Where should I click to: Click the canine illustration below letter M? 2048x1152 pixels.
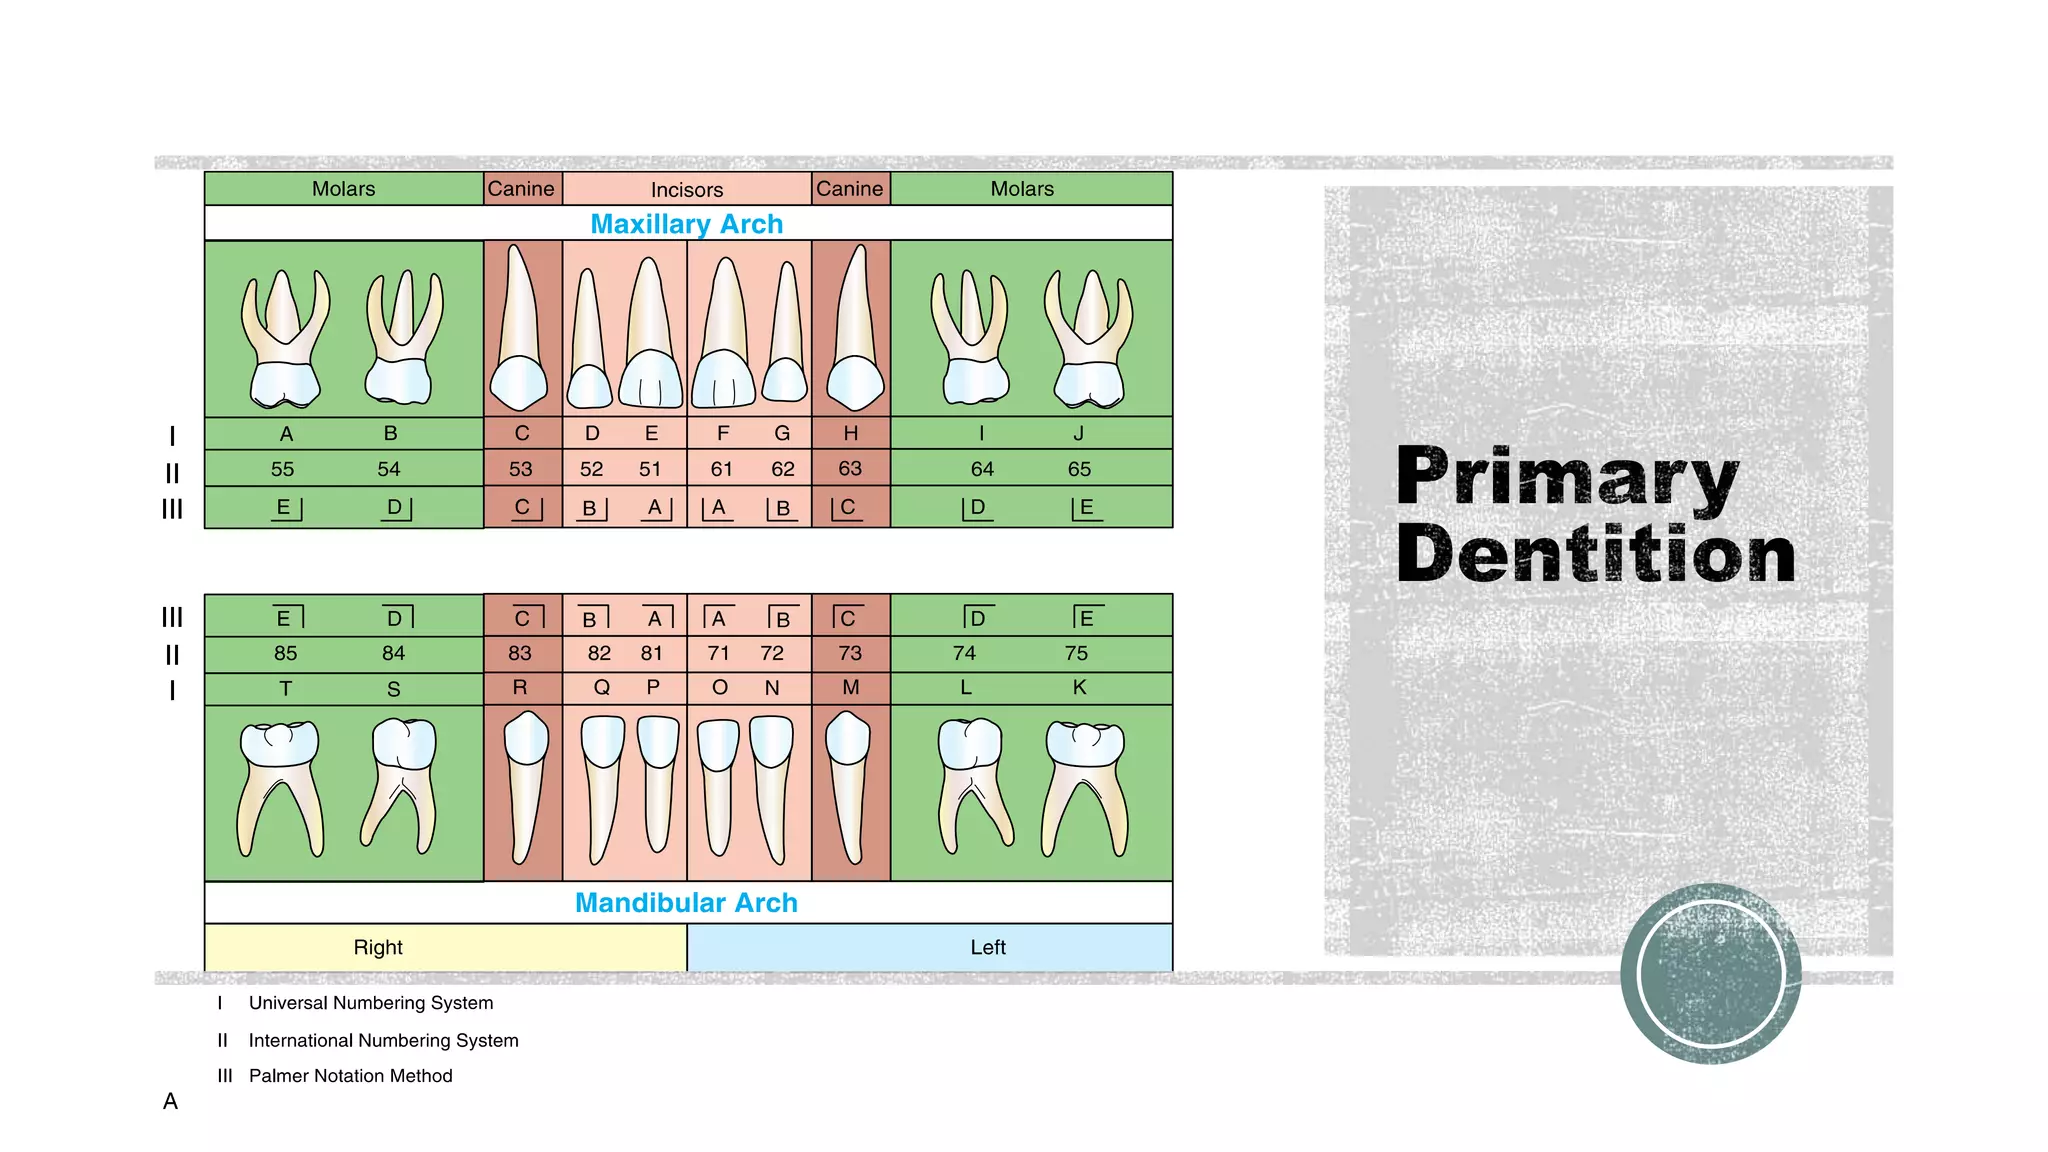click(x=848, y=787)
